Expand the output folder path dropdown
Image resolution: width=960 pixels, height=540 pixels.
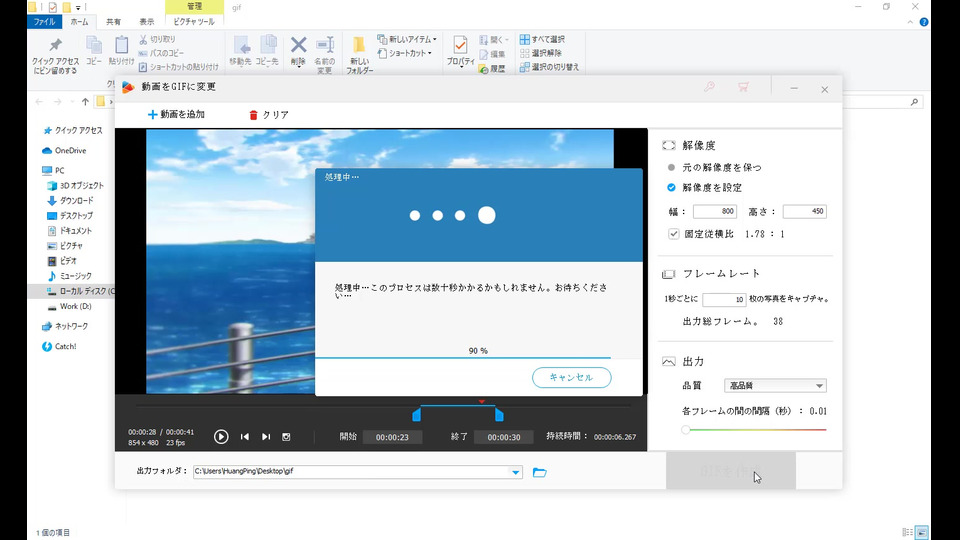pos(516,472)
